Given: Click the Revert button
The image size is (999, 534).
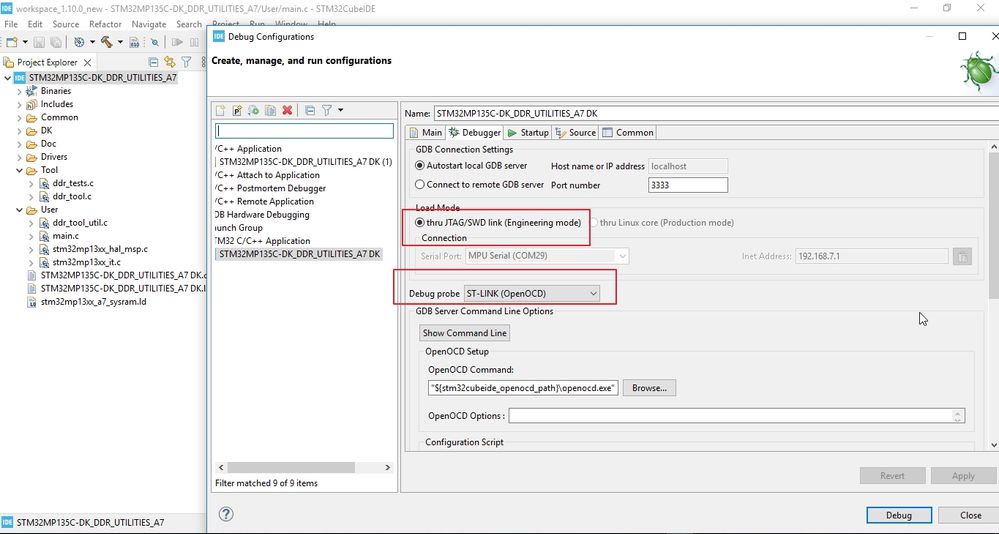Looking at the screenshot, I should tap(892, 475).
